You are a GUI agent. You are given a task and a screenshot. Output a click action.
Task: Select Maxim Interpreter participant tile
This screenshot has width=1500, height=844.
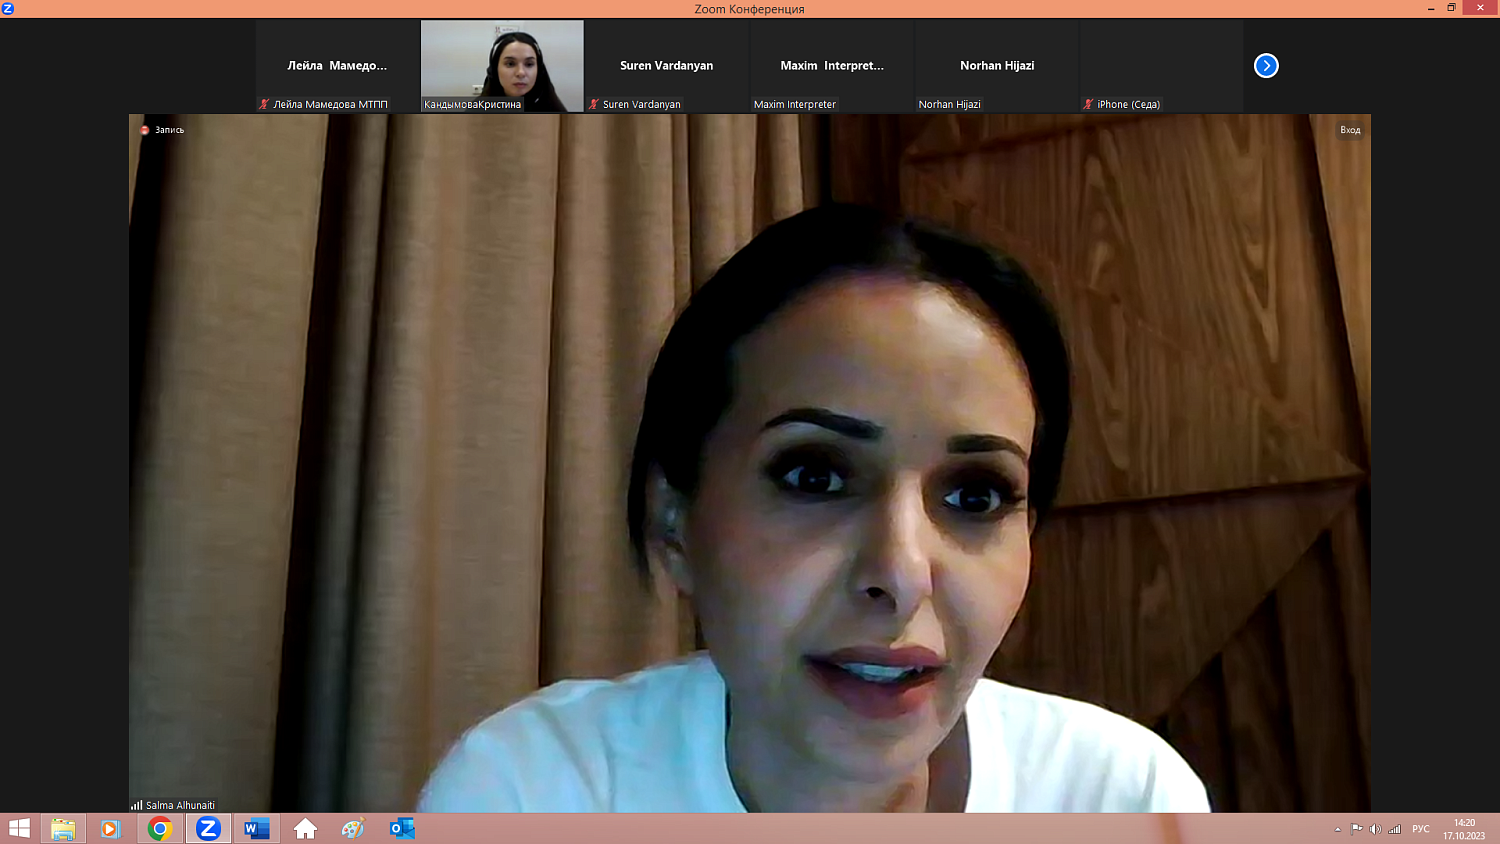pyautogui.click(x=831, y=66)
